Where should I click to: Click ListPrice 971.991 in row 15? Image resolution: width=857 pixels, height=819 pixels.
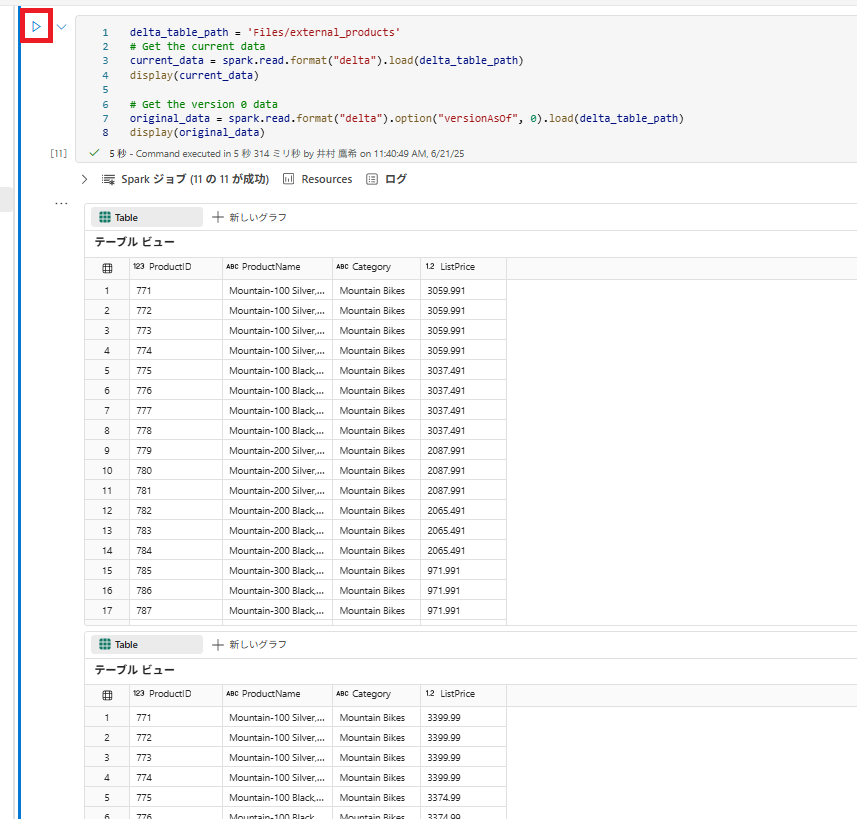point(463,571)
